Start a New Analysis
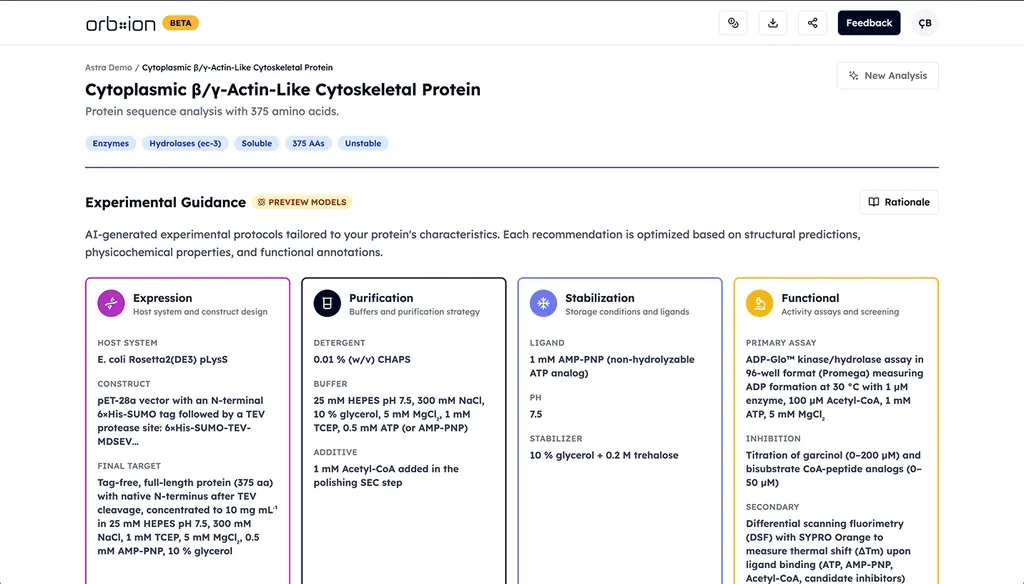The image size is (1024, 584). click(887, 76)
